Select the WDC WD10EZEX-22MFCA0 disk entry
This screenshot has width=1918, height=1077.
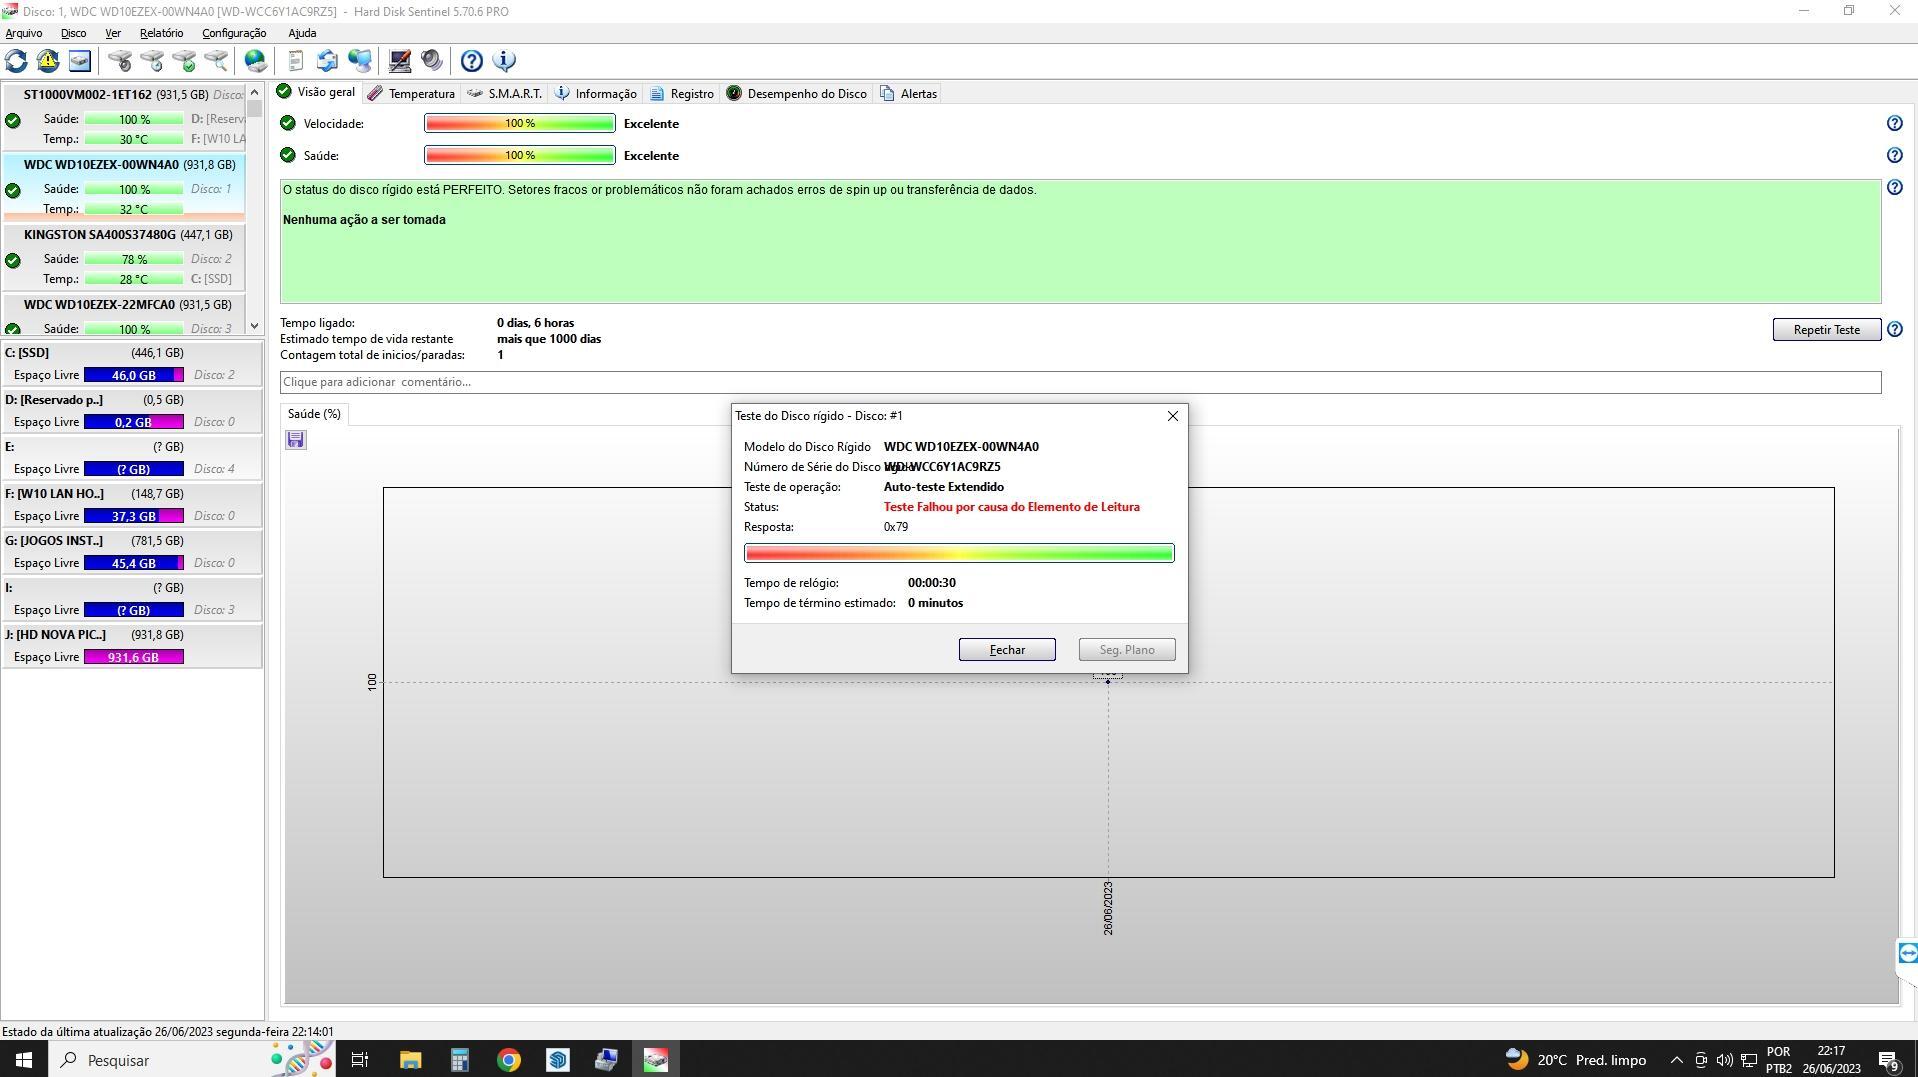[124, 315]
